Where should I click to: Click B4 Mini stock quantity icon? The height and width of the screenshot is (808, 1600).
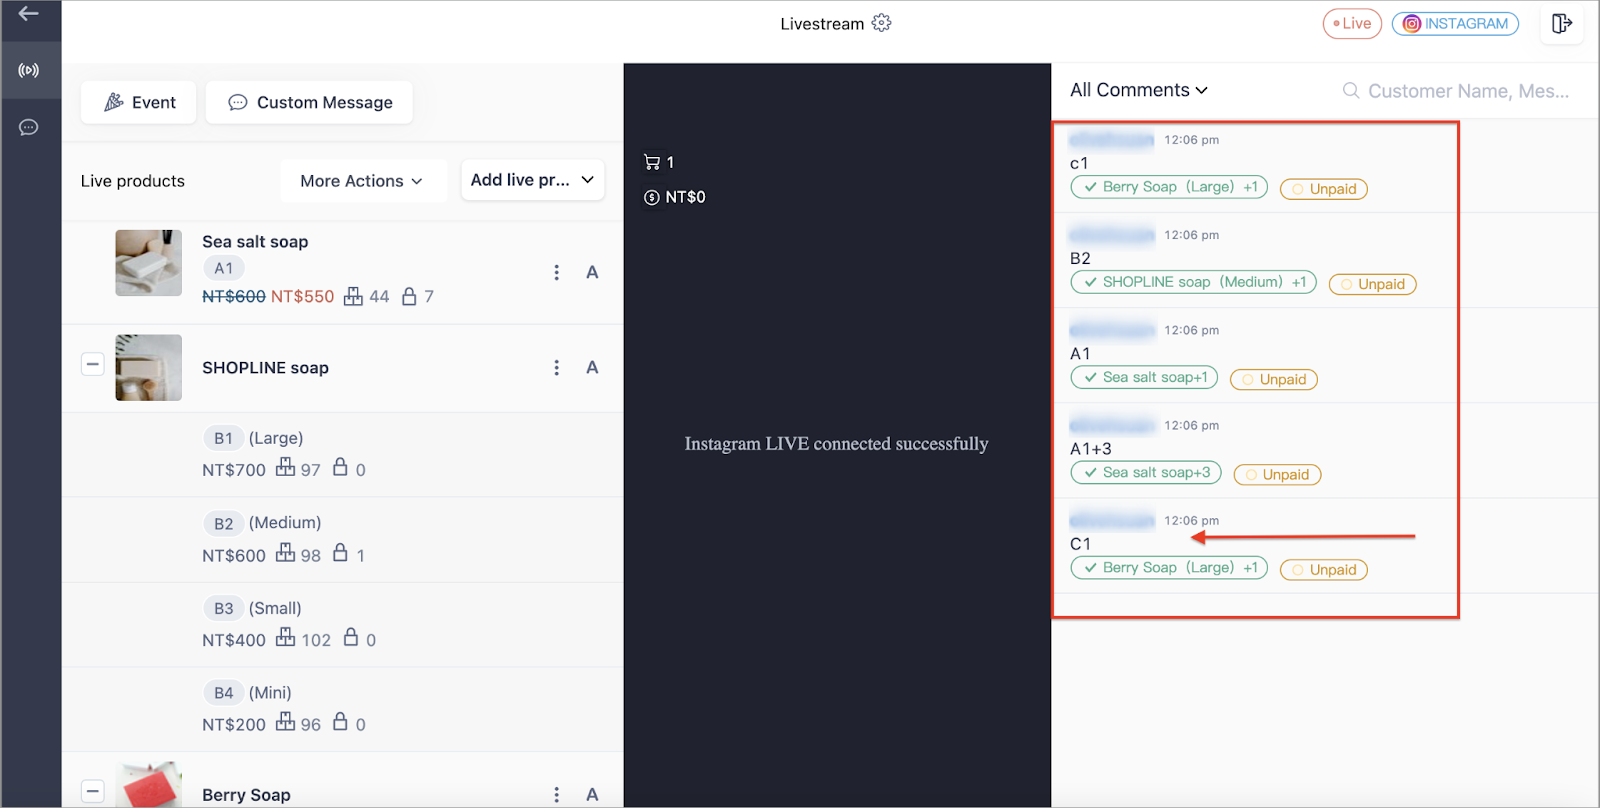pos(286,721)
